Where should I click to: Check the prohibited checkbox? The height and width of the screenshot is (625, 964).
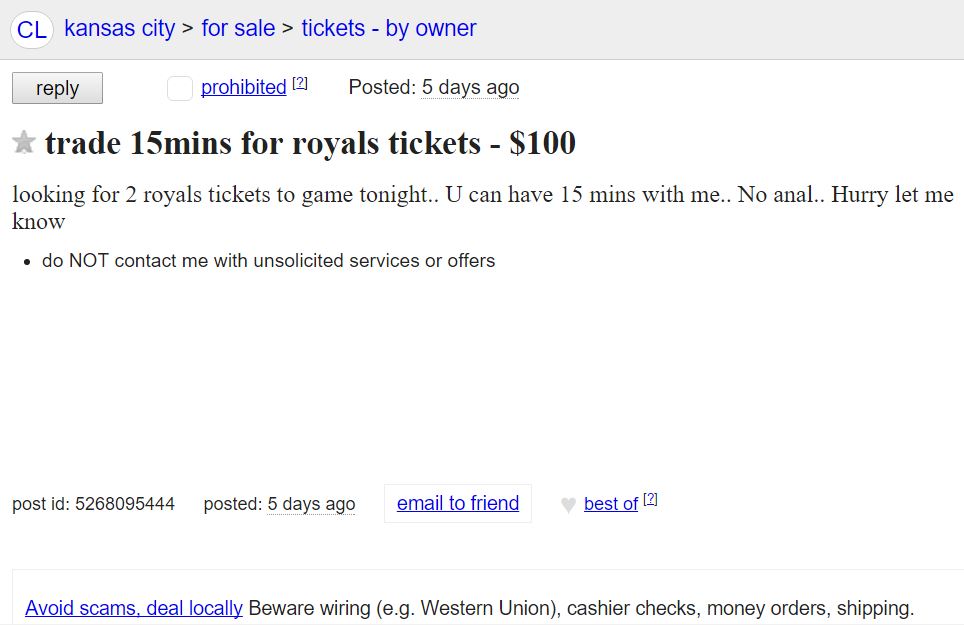(x=179, y=88)
